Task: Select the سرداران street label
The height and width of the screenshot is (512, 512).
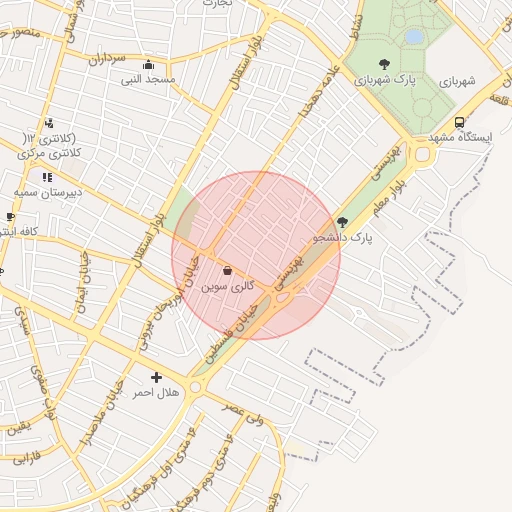Action: [107, 59]
